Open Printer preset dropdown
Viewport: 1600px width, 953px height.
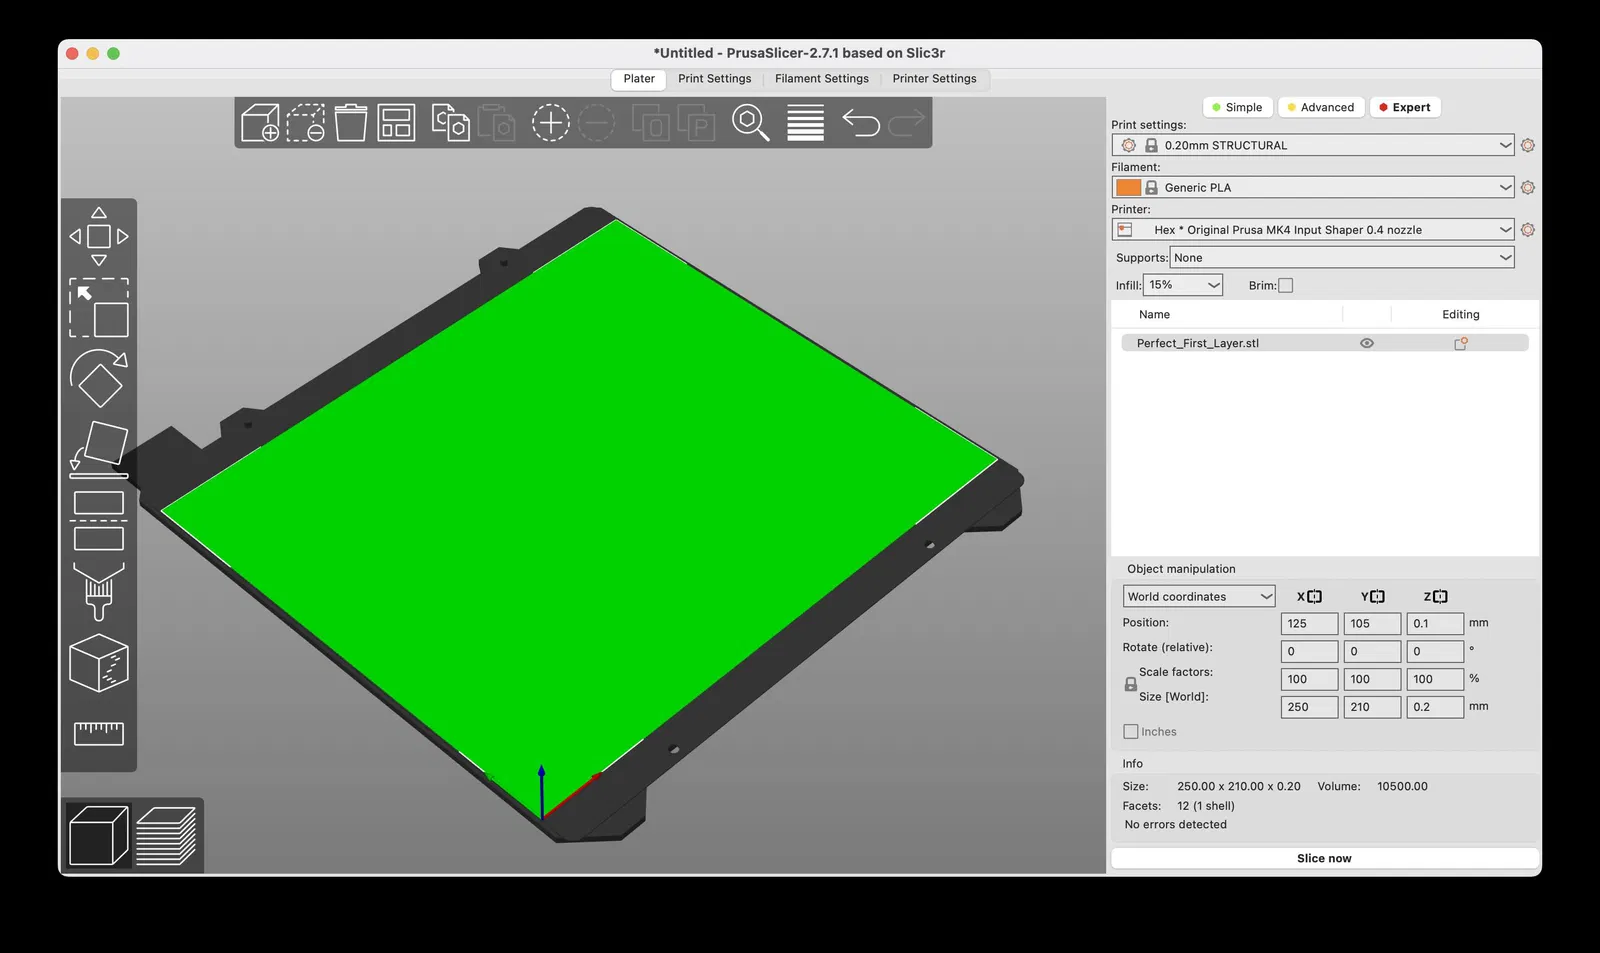point(1313,229)
